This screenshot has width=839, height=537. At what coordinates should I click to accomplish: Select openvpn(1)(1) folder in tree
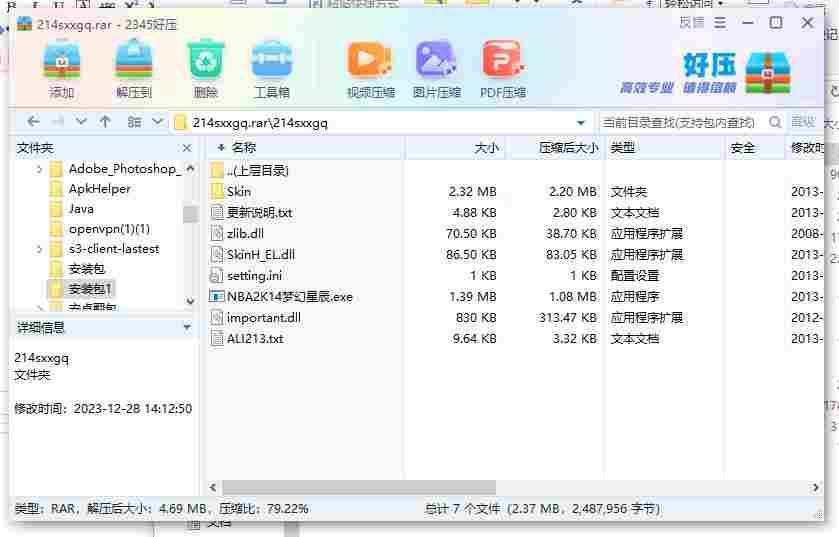[x=109, y=229]
